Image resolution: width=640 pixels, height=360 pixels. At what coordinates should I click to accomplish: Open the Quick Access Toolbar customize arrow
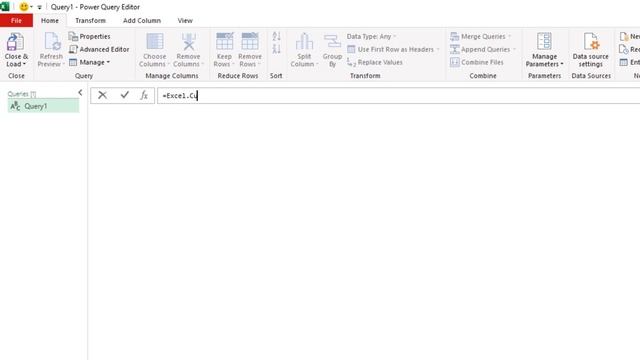pyautogui.click(x=40, y=7)
